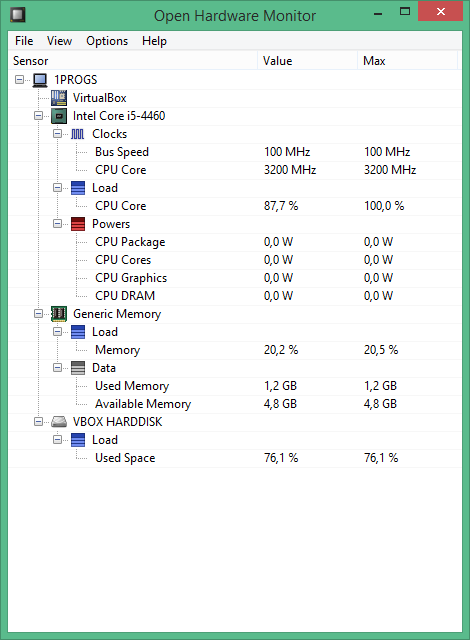The image size is (470, 640).
Task: Click the Generic Memory chip icon
Action: coord(59,314)
